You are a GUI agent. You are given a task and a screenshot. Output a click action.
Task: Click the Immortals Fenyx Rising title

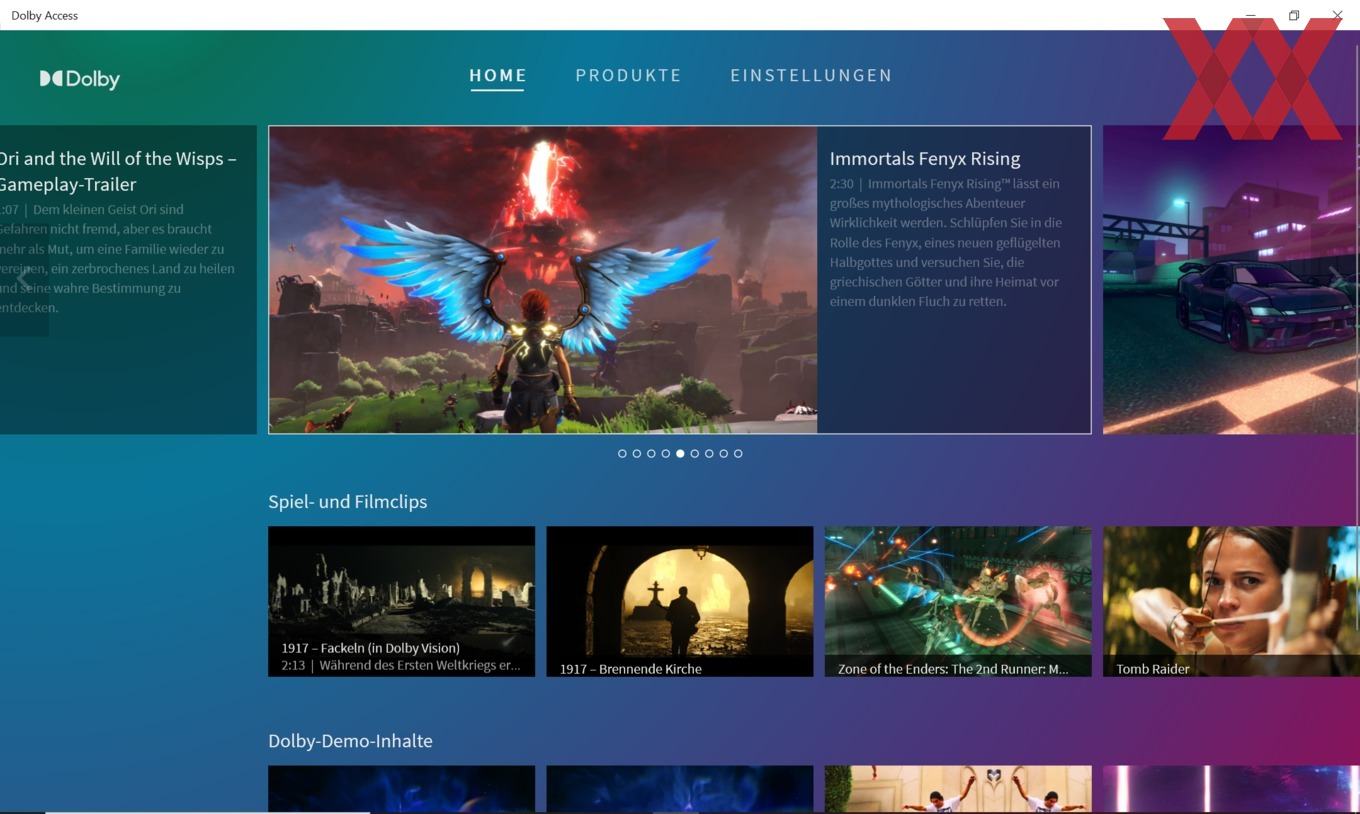tap(925, 158)
